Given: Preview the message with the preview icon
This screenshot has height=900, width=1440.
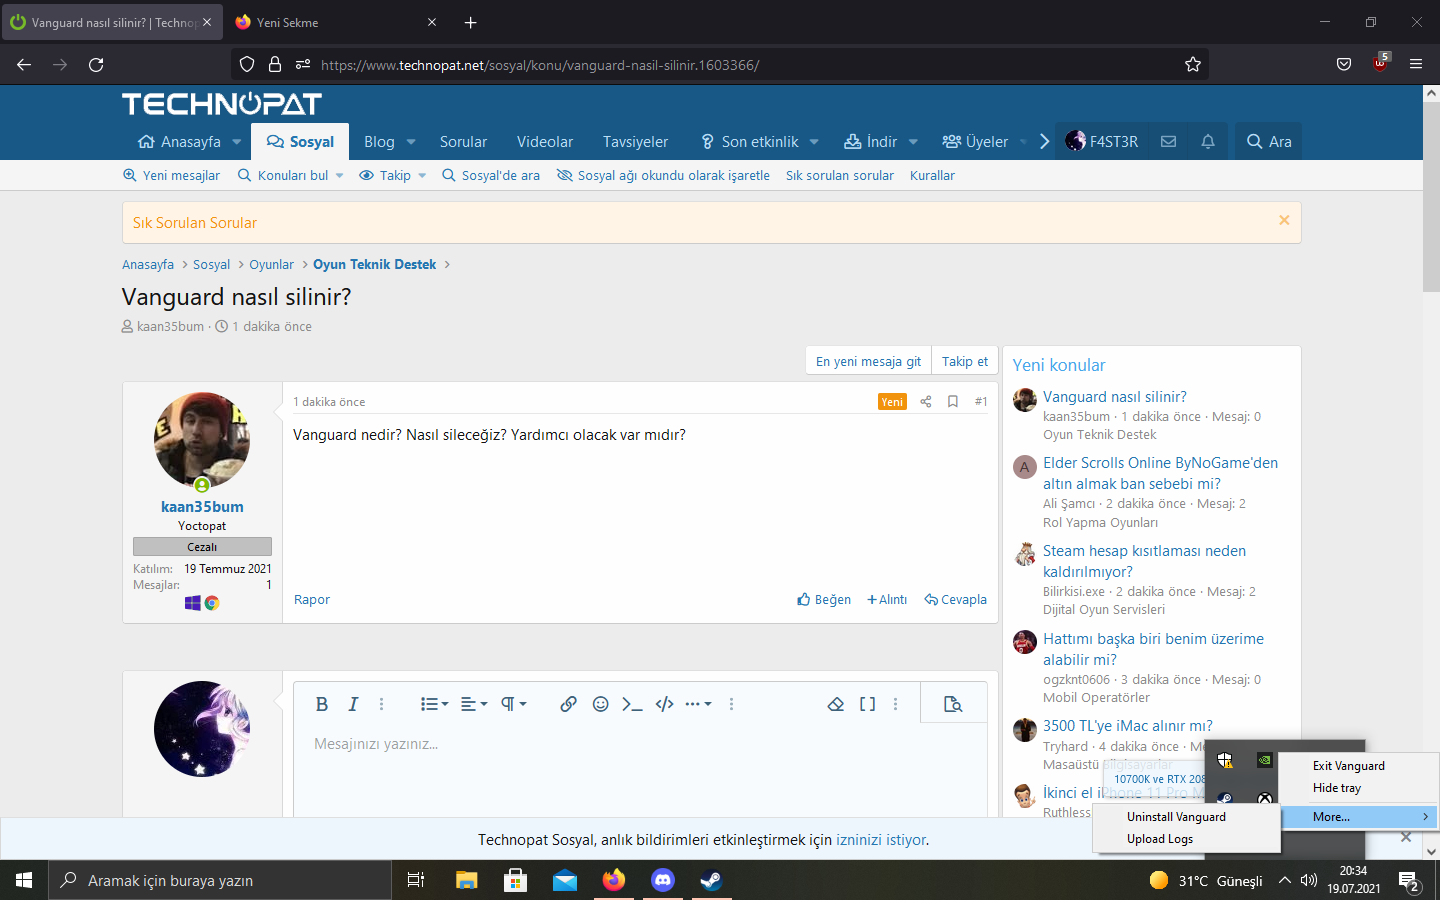Looking at the screenshot, I should 953,704.
